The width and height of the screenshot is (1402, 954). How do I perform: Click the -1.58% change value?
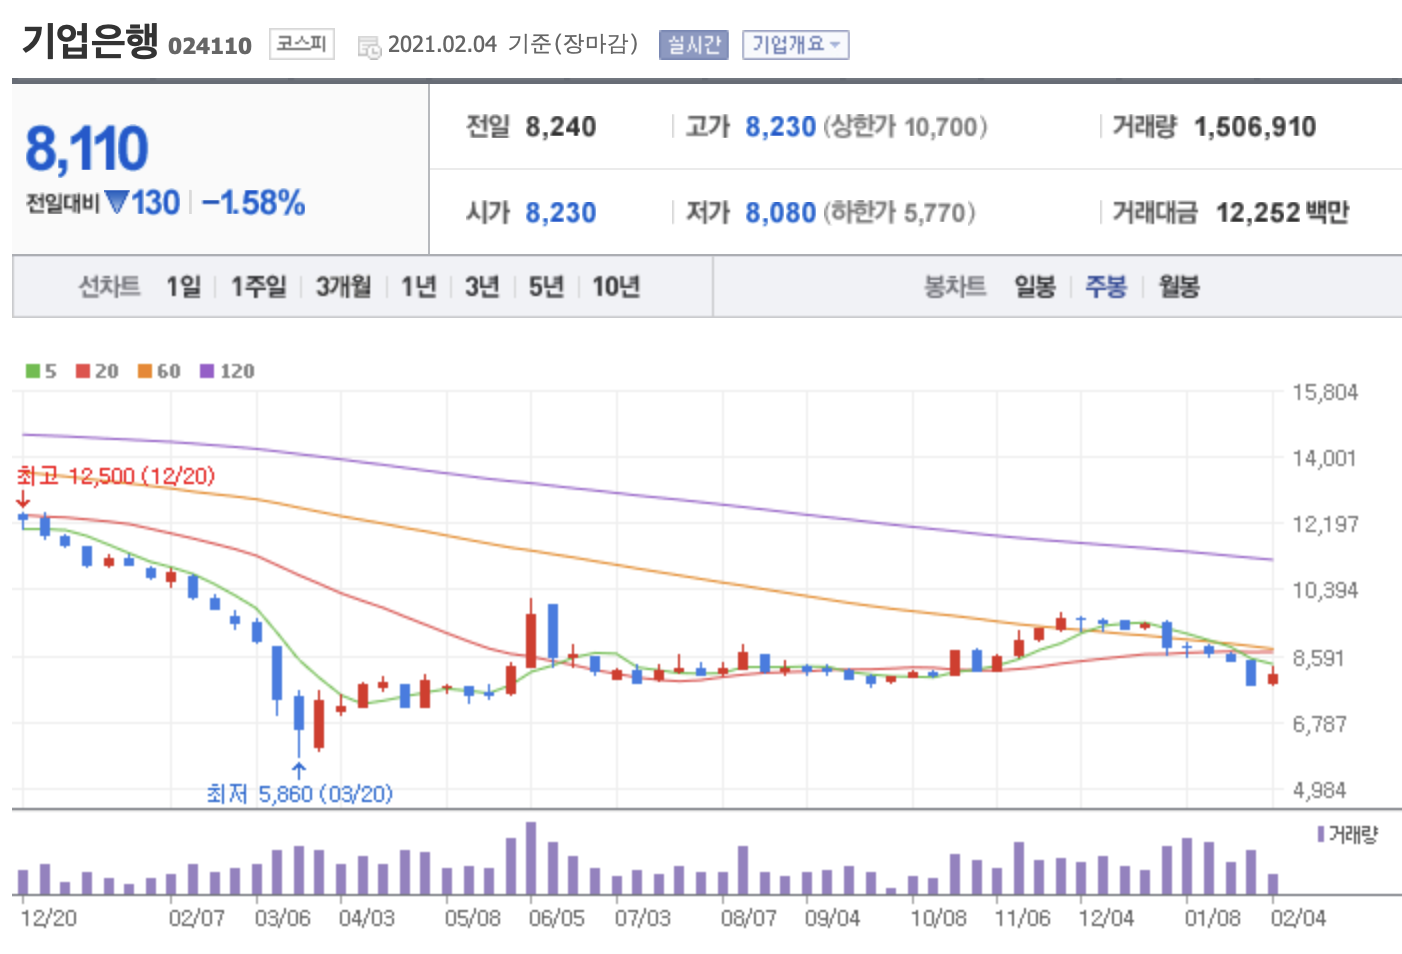[x=253, y=203]
